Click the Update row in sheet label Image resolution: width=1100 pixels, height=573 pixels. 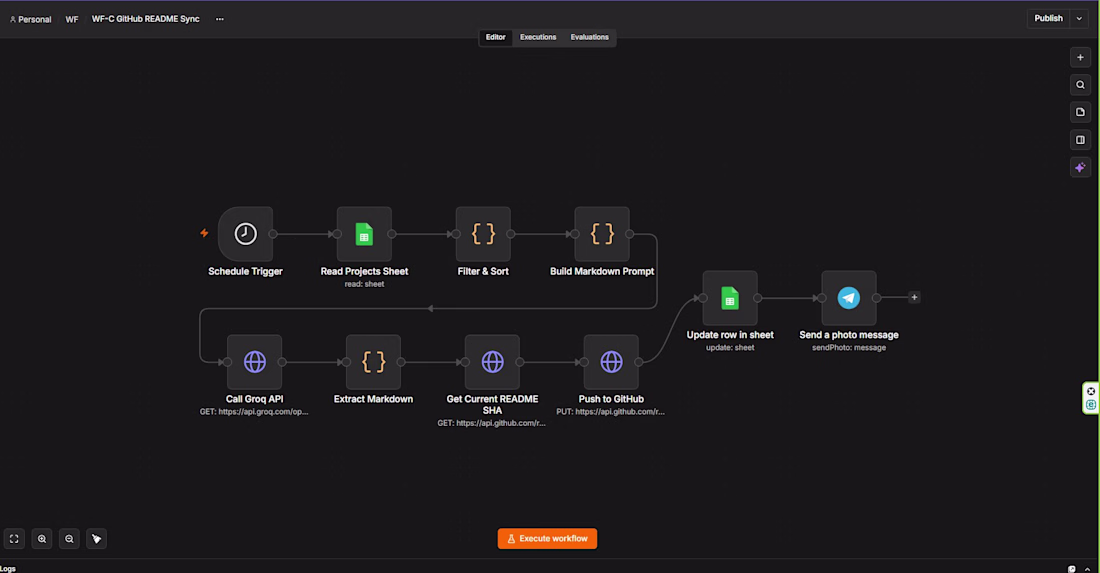click(x=730, y=335)
